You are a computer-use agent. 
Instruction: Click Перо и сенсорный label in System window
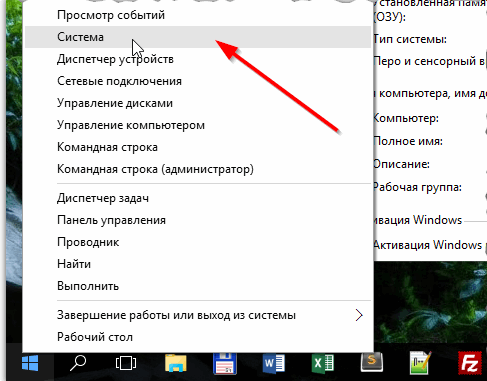429,61
